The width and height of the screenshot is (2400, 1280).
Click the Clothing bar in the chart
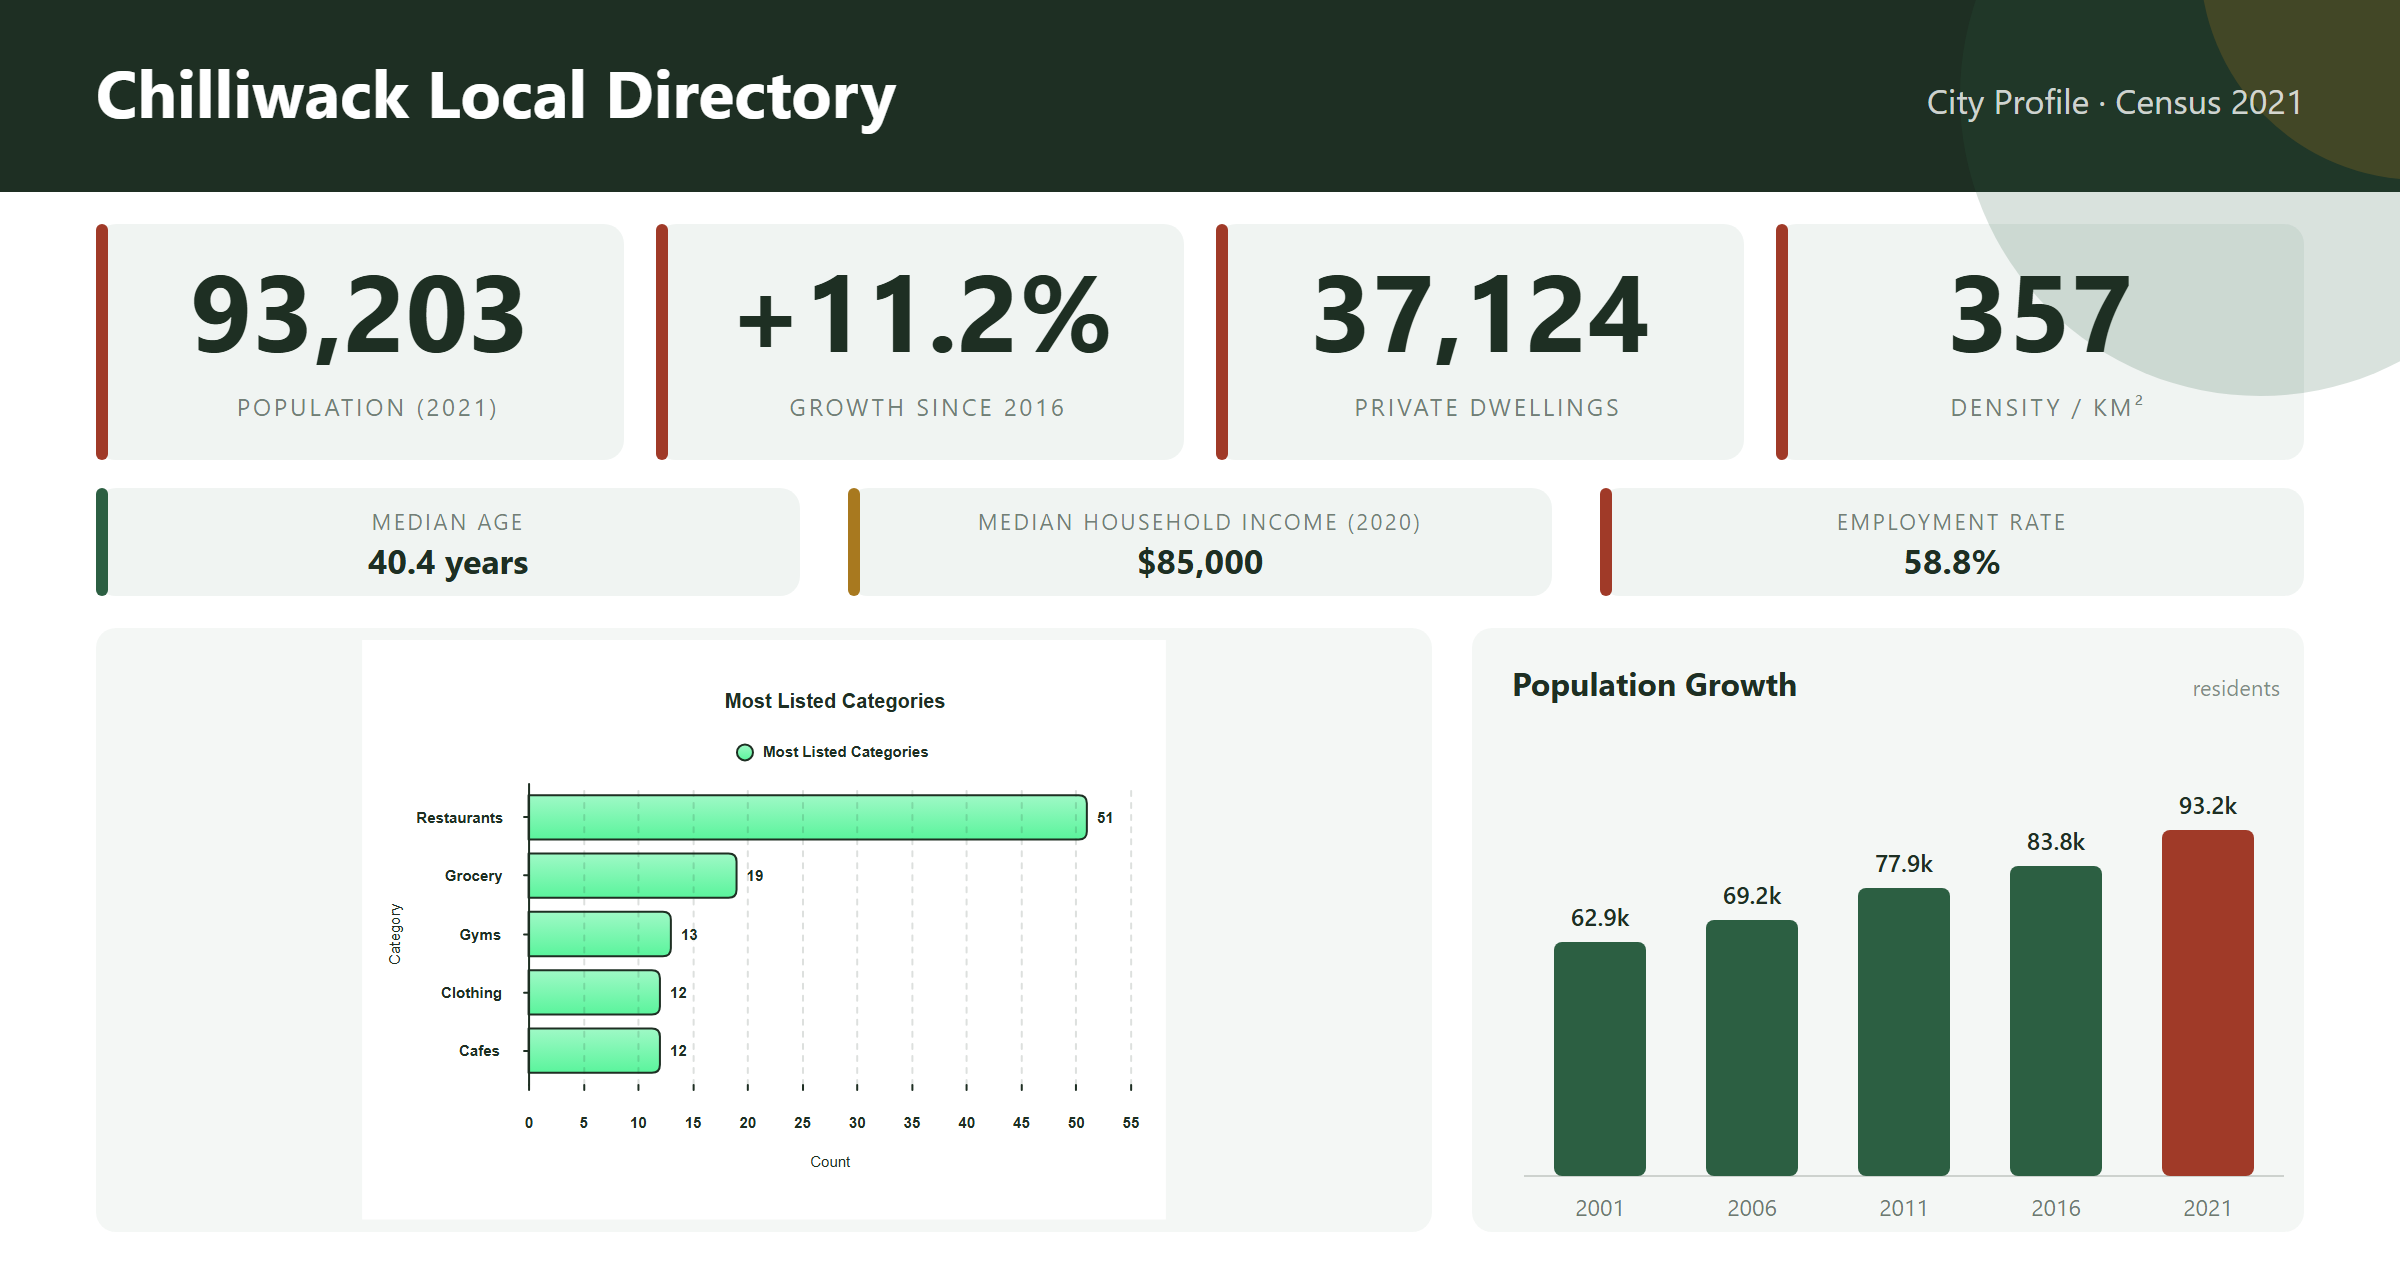point(594,992)
